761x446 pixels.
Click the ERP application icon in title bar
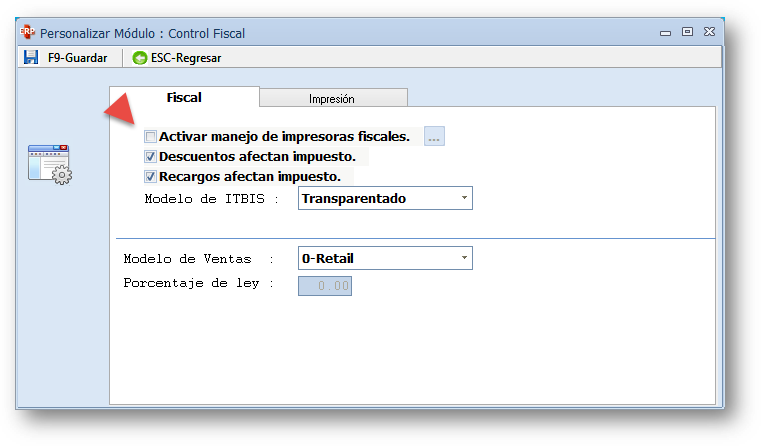click(28, 33)
